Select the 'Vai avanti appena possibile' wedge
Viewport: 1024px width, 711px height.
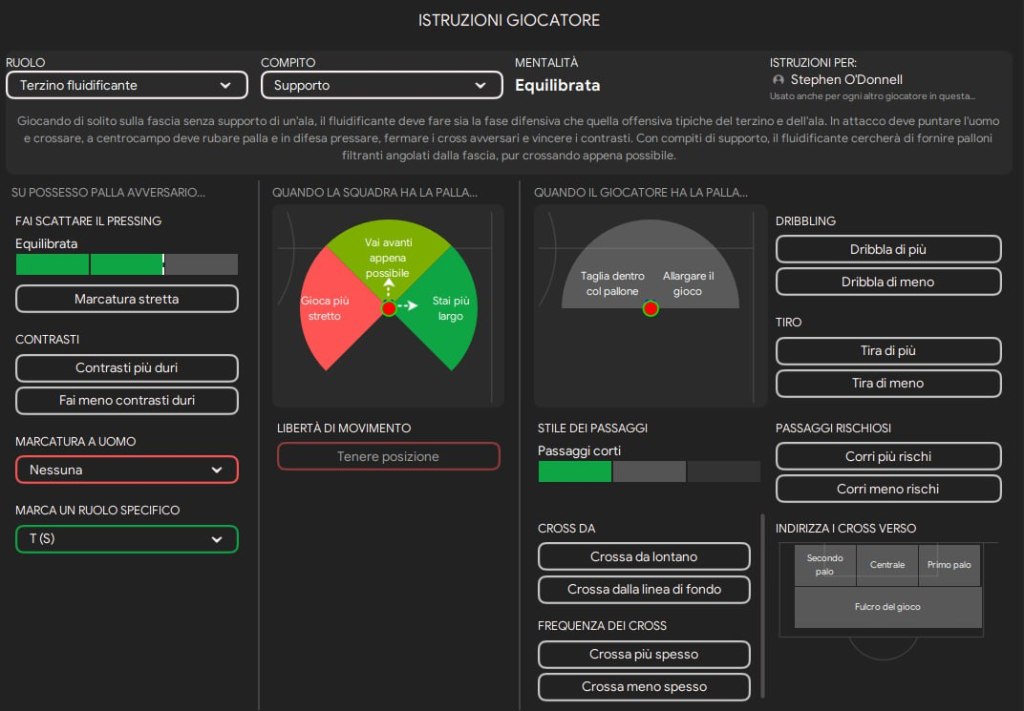click(x=387, y=250)
